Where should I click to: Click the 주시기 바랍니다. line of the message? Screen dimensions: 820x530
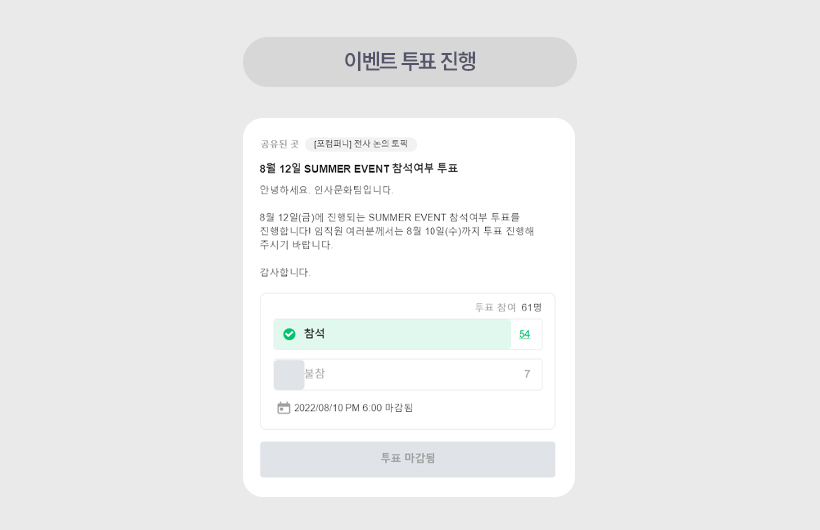[296, 245]
